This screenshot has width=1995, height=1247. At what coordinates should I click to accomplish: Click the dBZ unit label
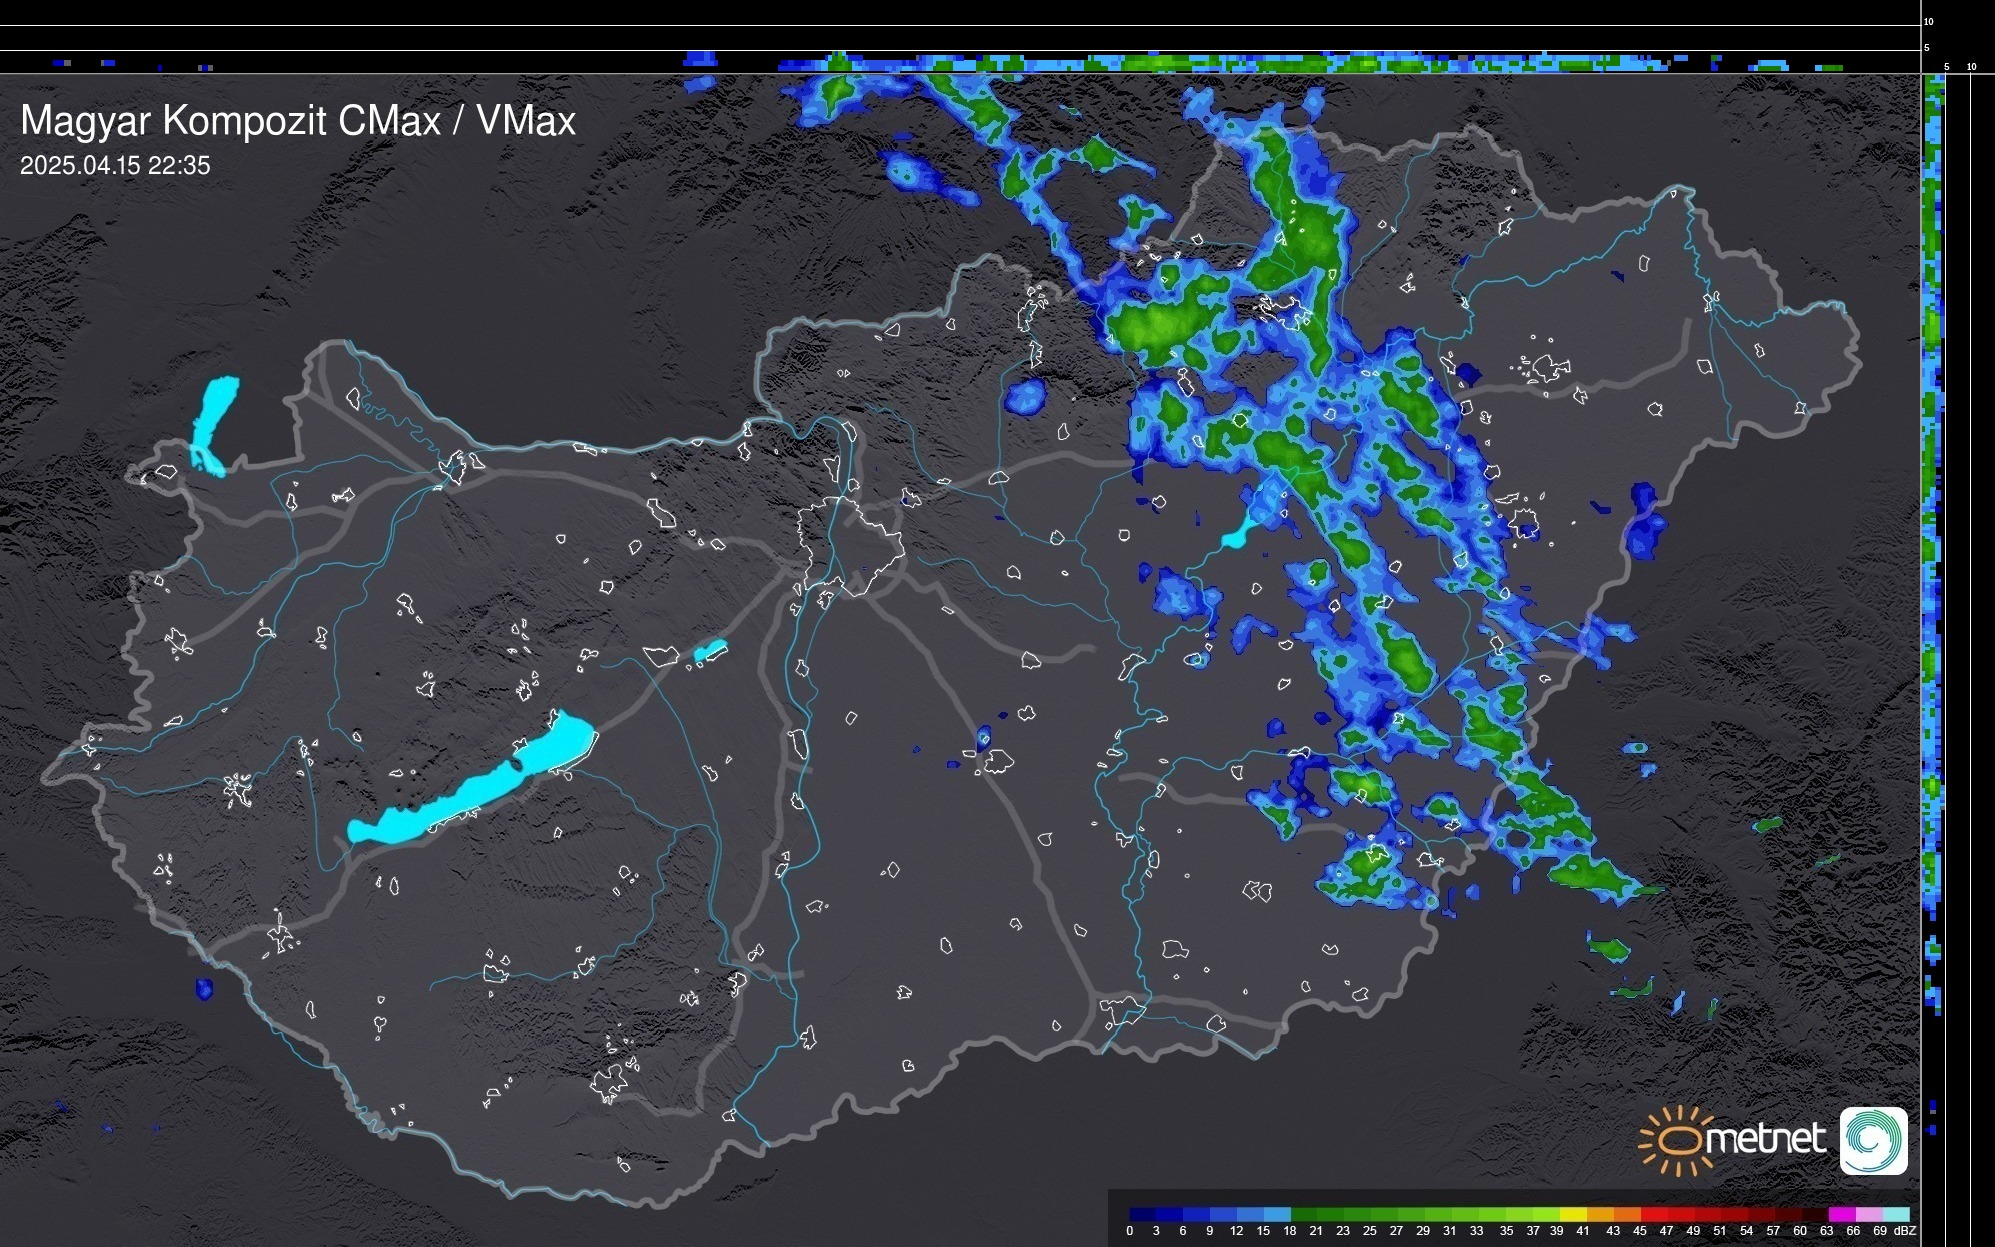coord(1905,1231)
